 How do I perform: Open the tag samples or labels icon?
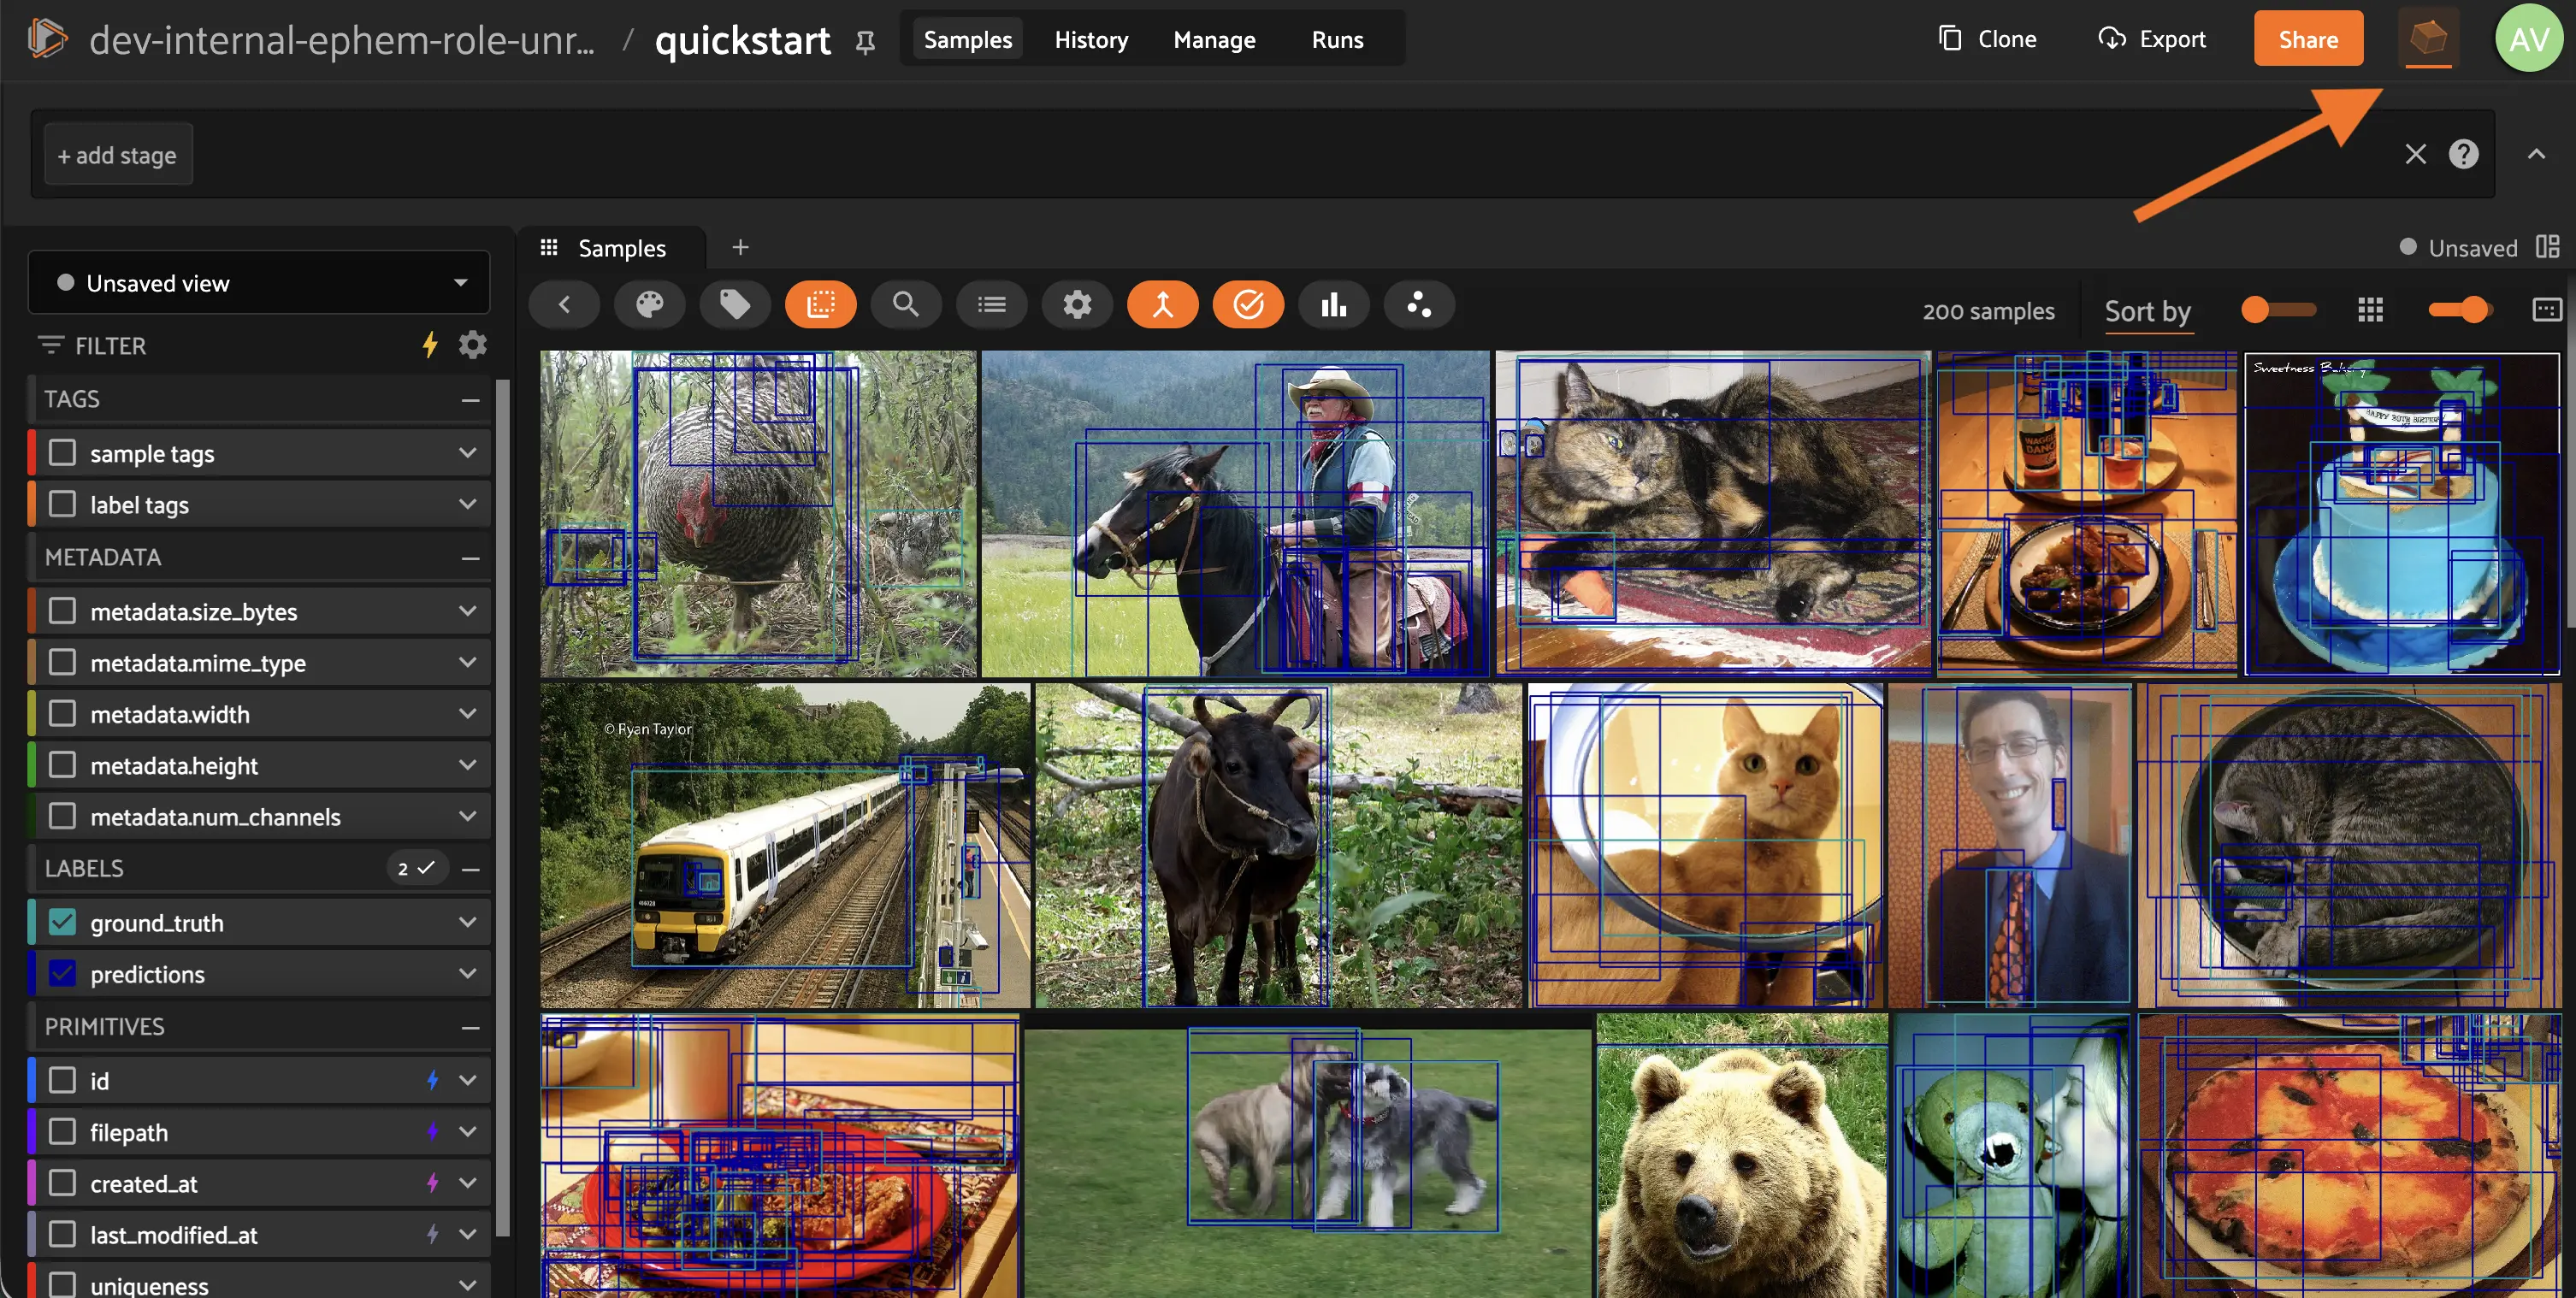pos(735,304)
